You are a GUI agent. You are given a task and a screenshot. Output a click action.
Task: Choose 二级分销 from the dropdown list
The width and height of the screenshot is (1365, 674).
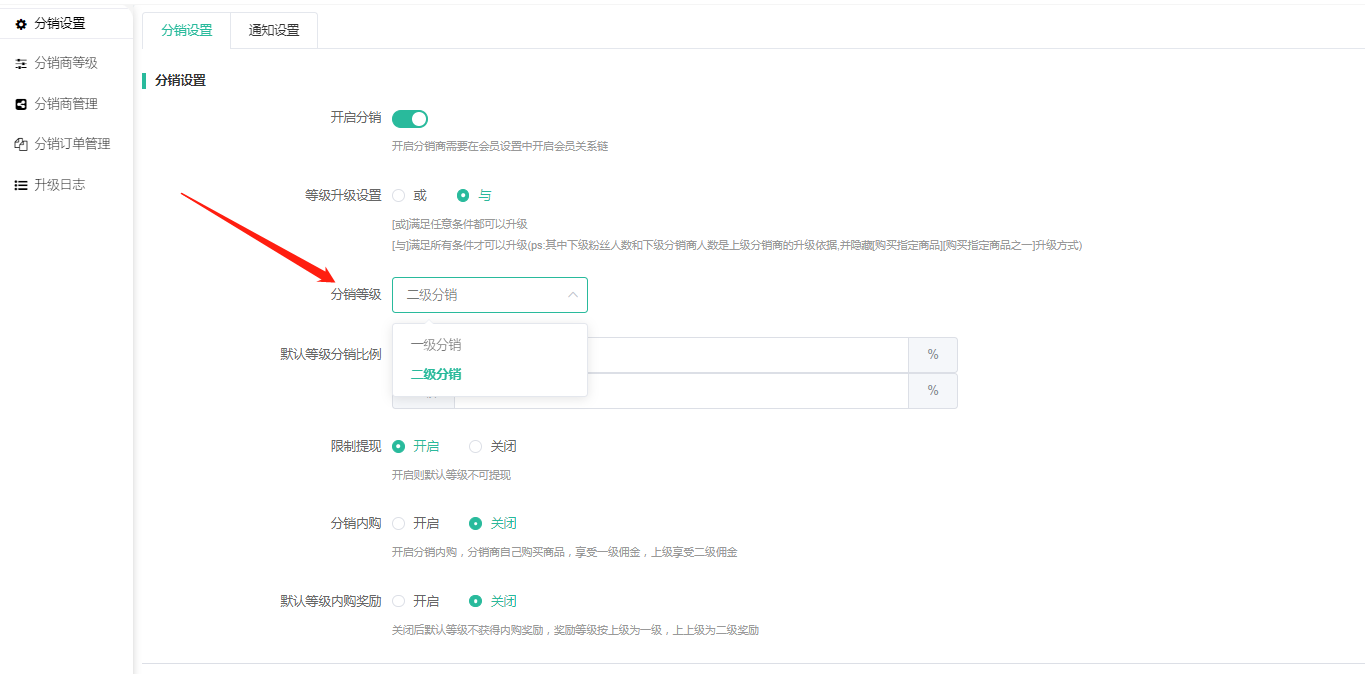(x=436, y=374)
